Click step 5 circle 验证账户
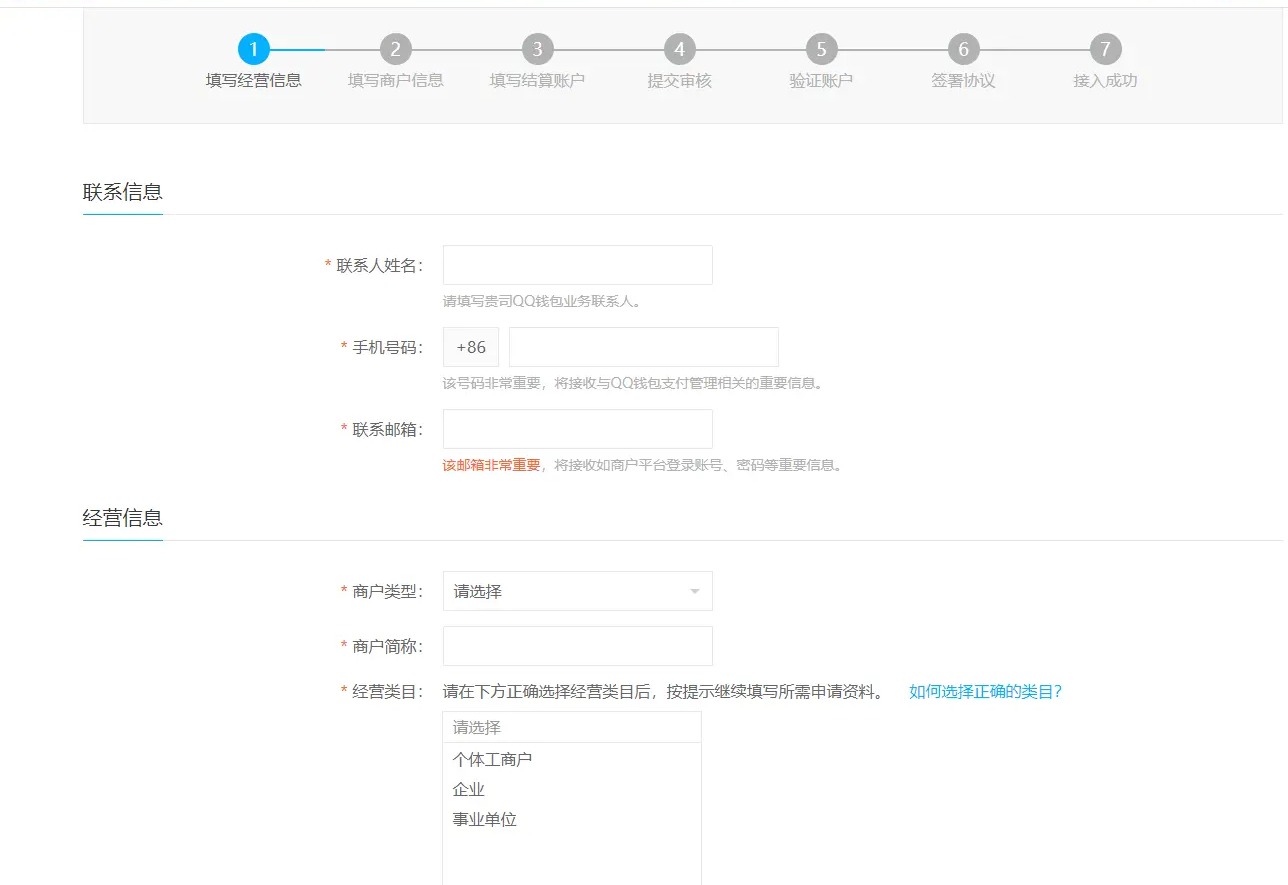This screenshot has height=885, width=1288. tap(821, 49)
